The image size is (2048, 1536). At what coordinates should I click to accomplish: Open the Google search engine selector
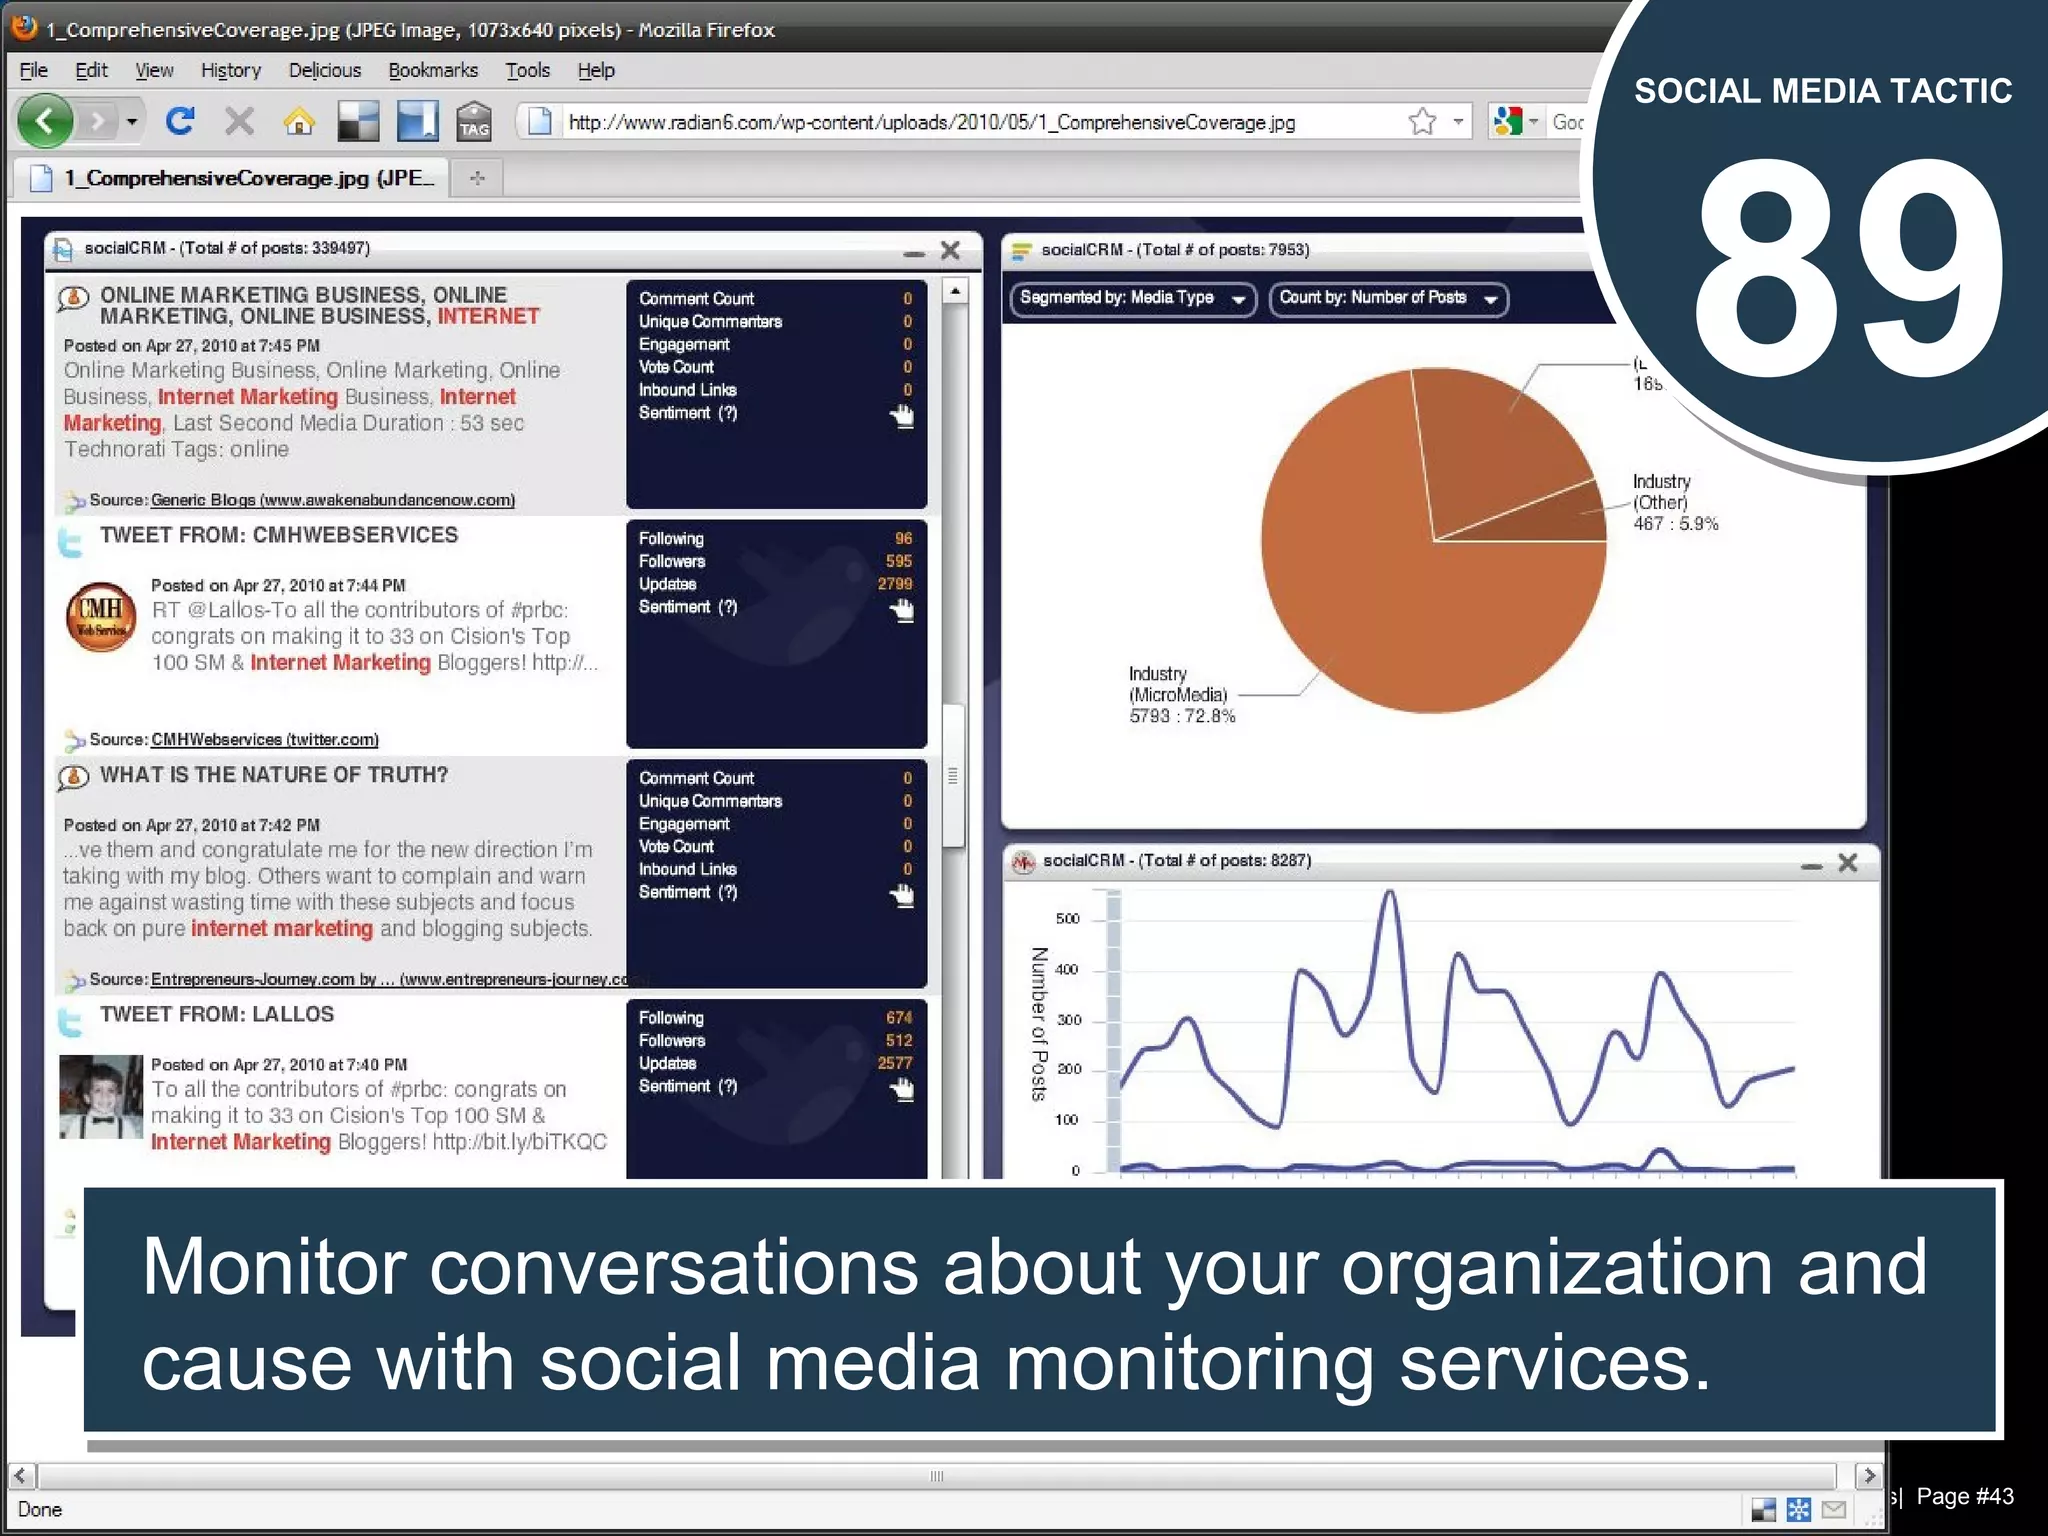pos(1515,122)
